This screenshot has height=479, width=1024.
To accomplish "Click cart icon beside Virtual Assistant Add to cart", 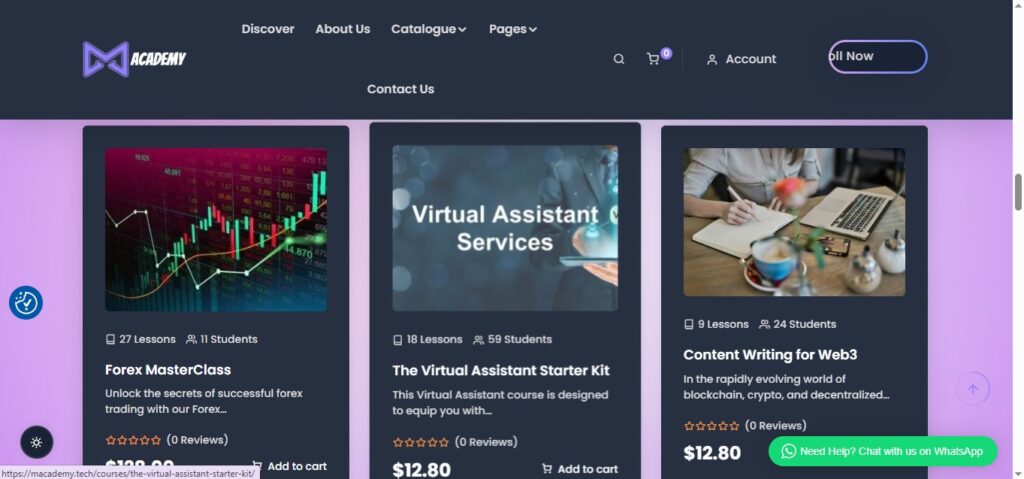I will [x=547, y=469].
